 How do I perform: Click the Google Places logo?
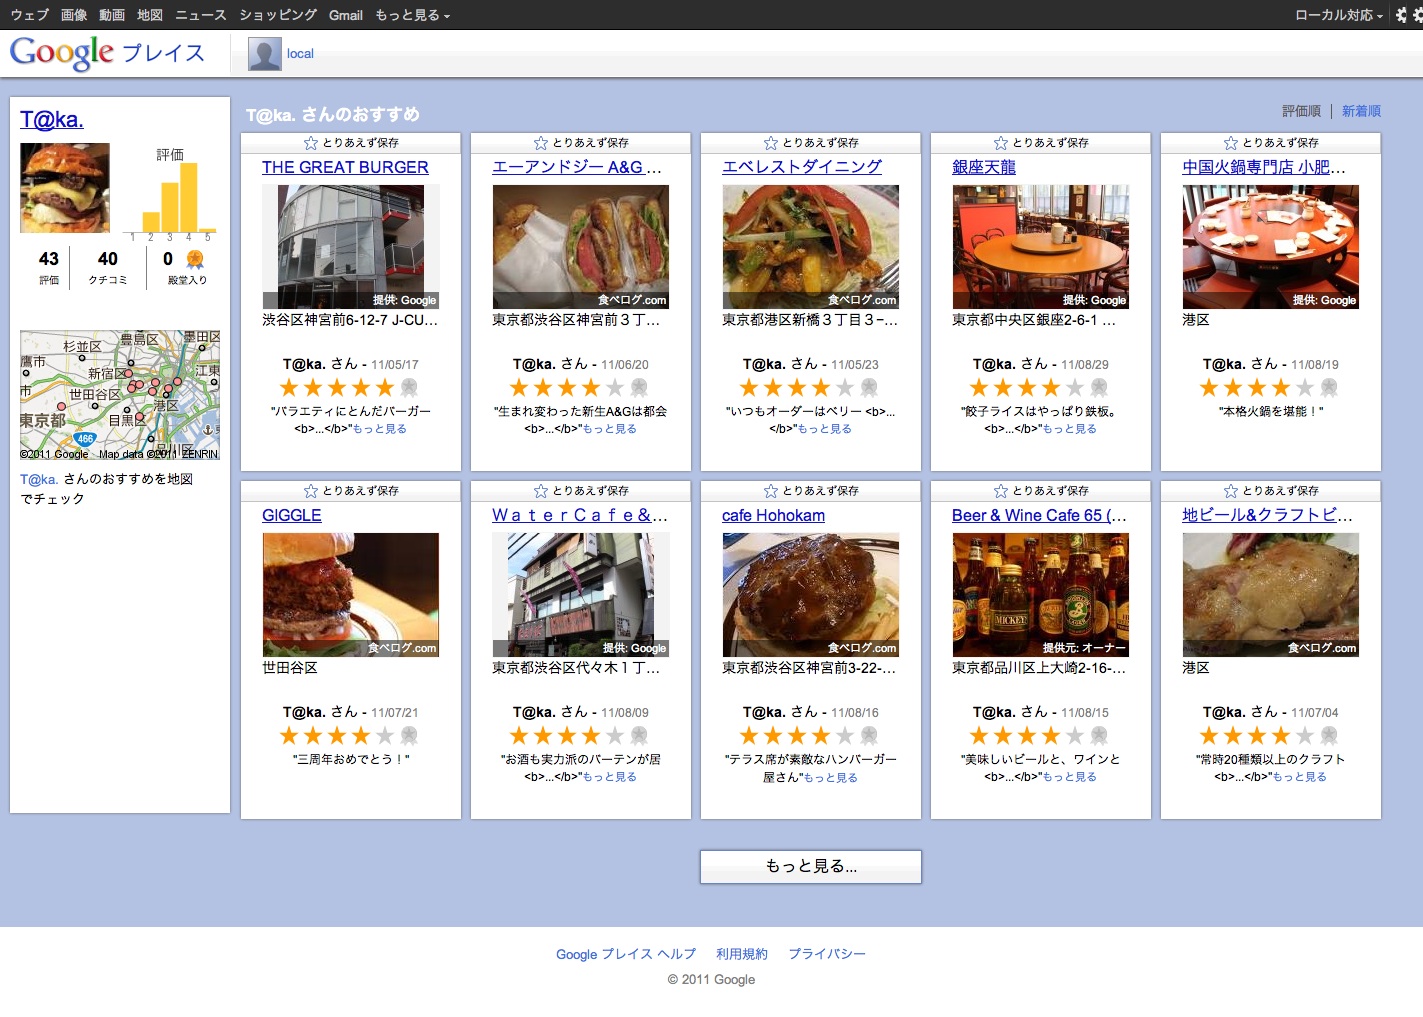pyautogui.click(x=107, y=53)
